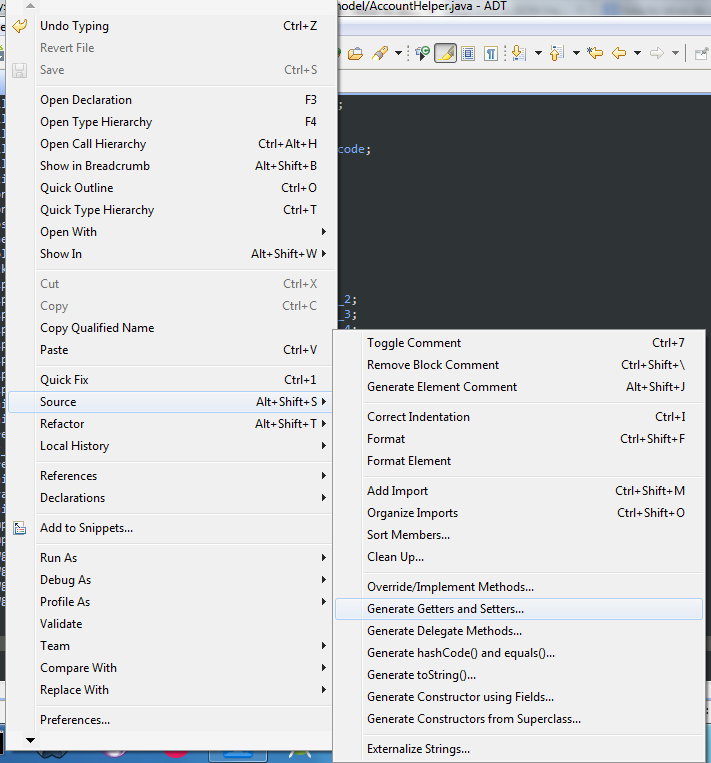Click the bottom scroll-down arrow of the menu

click(x=30, y=740)
